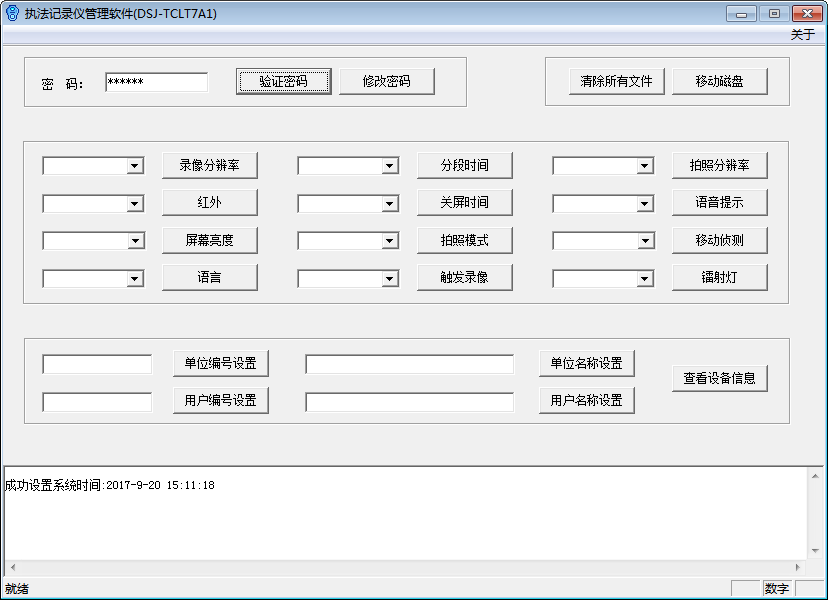Click the 触发录像 button
828x600 pixels.
464,278
